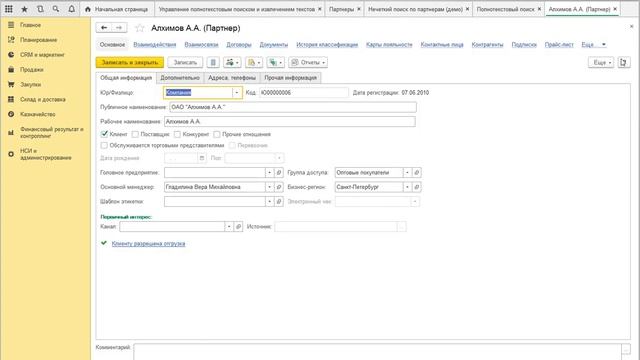Toggle Клиент checkbox
This screenshot has width=640, height=360.
[104, 134]
